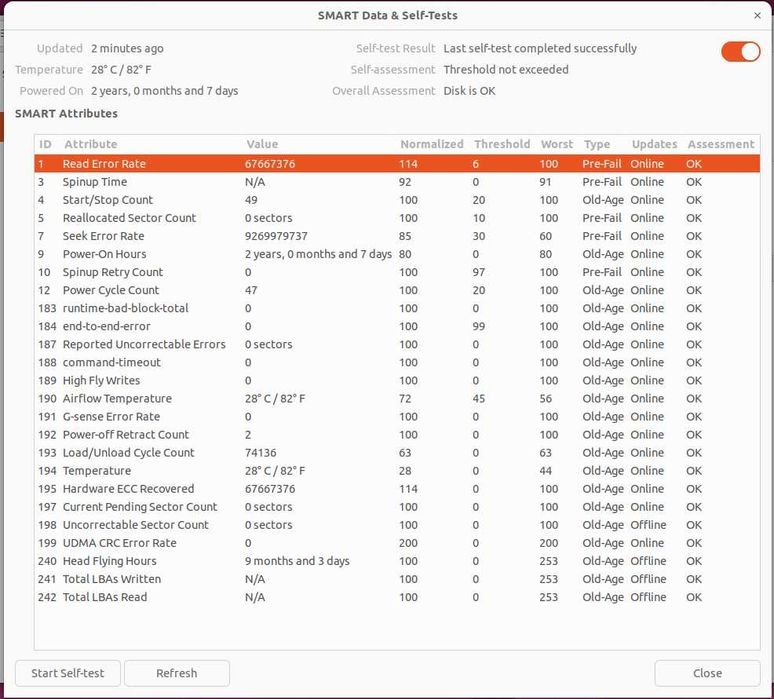Select the Spinup Retry Count row
The width and height of the screenshot is (774, 699).
pos(397,272)
